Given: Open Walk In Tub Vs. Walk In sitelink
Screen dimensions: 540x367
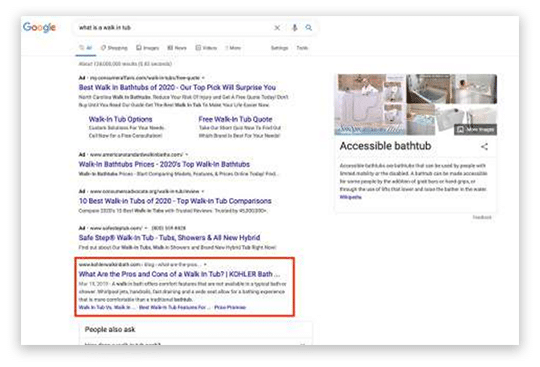Looking at the screenshot, I should point(106,307).
